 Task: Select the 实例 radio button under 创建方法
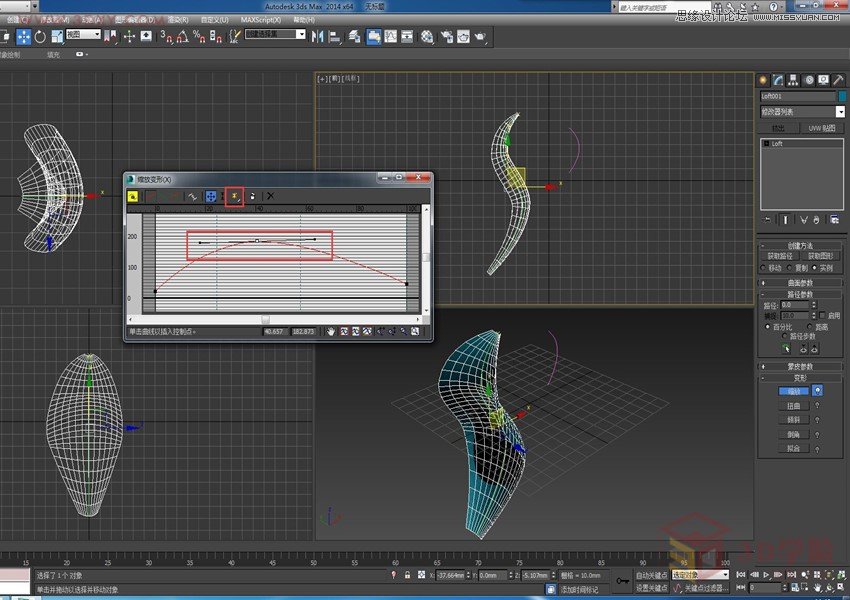pos(816,268)
